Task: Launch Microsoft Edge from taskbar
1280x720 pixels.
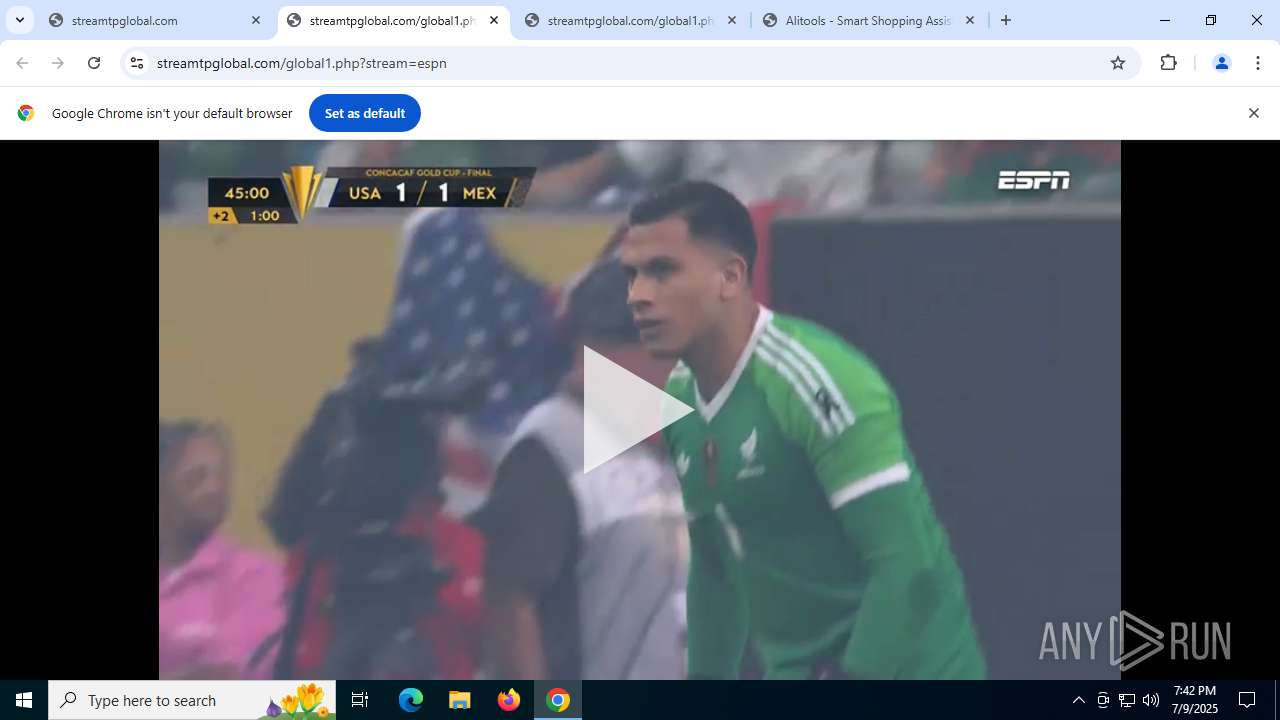Action: point(411,700)
